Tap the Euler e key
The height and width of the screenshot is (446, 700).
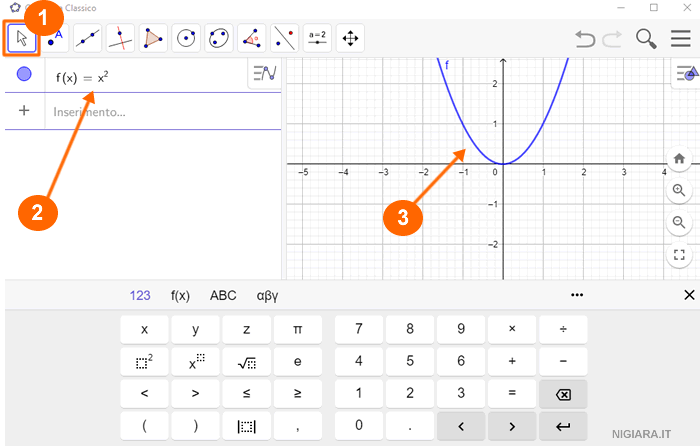click(x=298, y=362)
